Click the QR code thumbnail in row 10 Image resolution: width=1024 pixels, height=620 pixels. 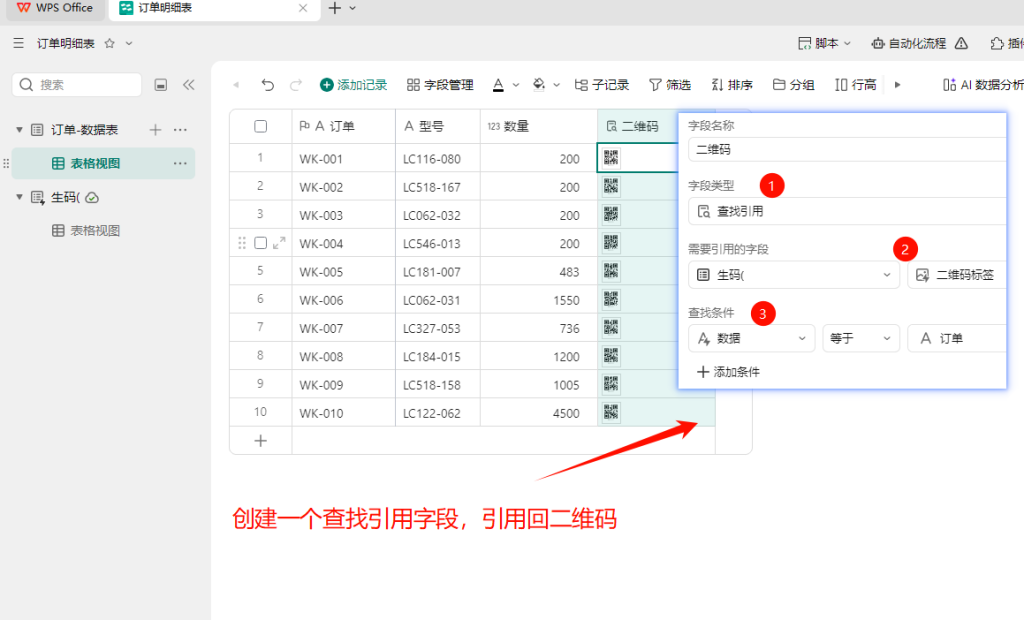[611, 412]
